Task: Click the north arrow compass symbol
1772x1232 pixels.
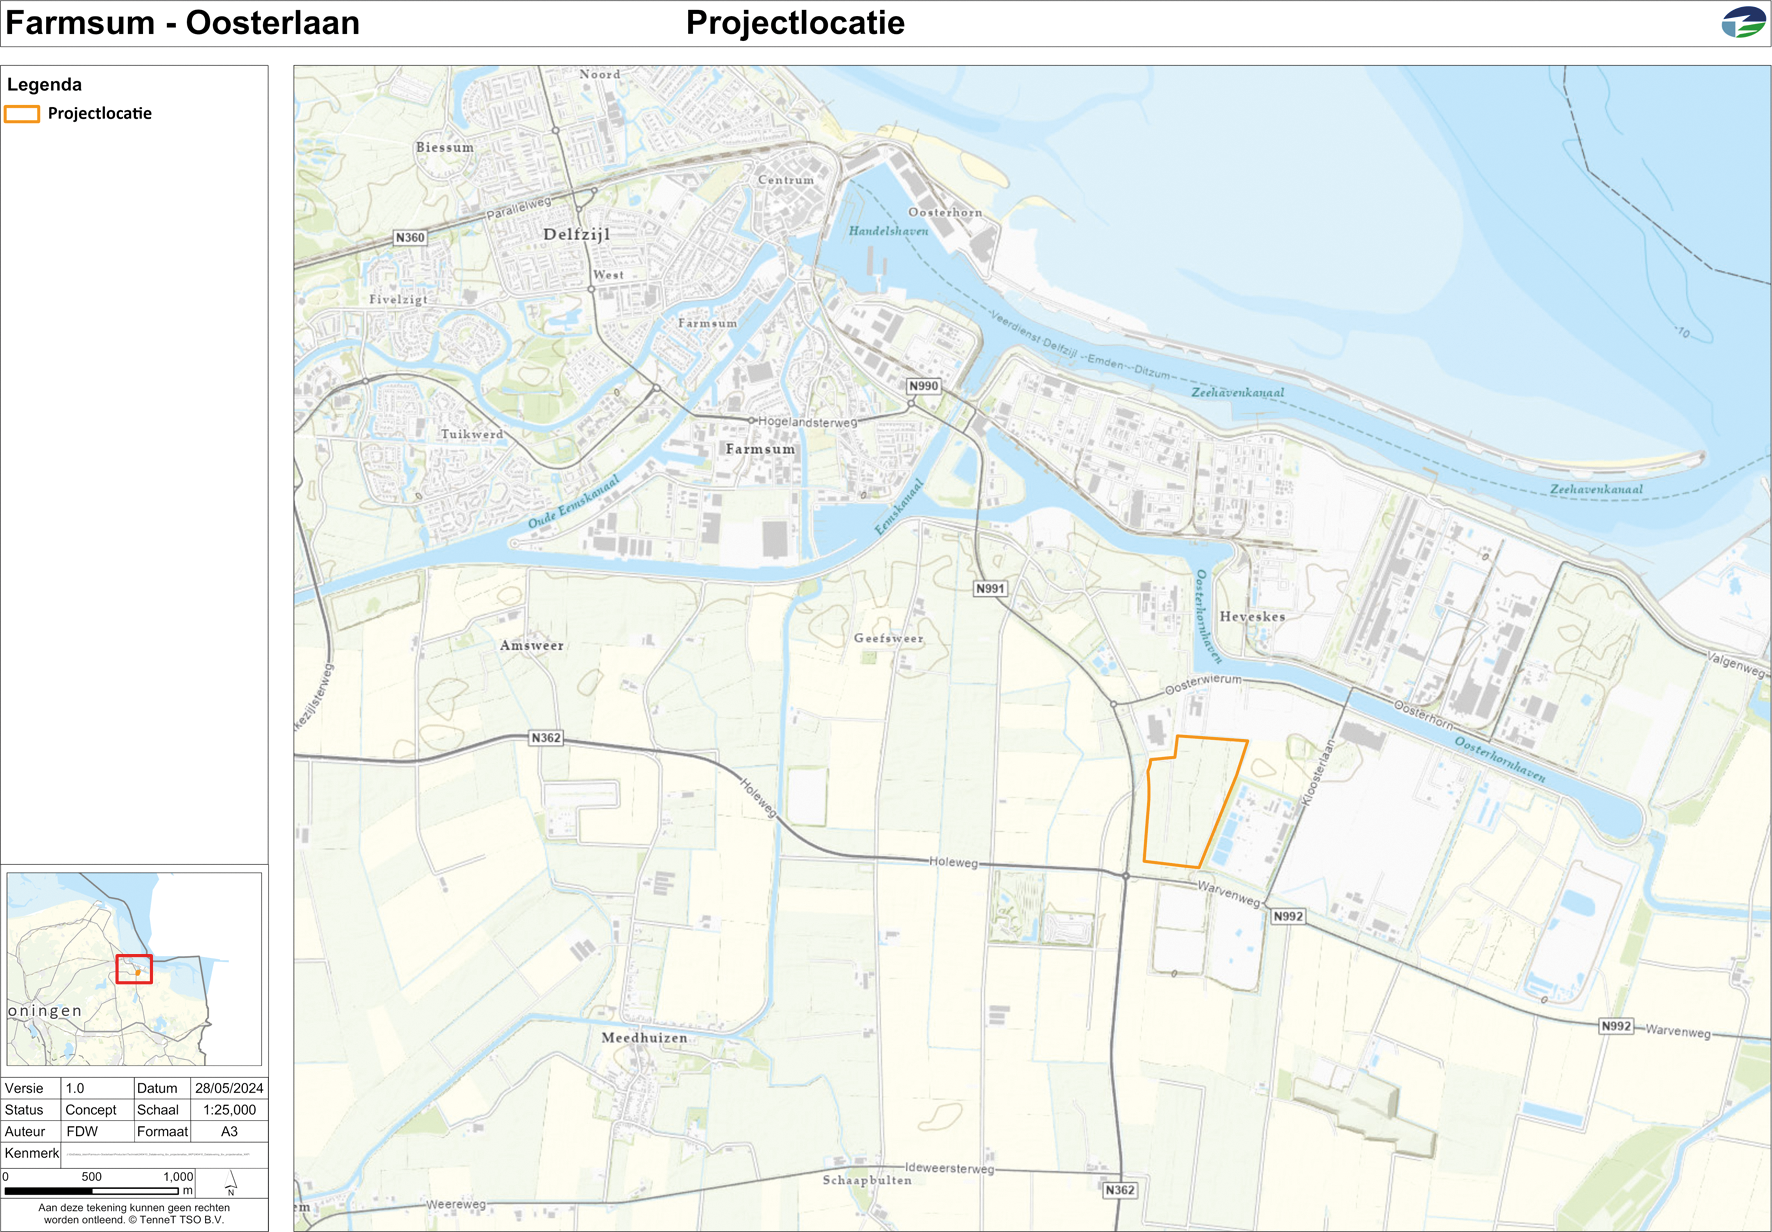Action: (231, 1184)
